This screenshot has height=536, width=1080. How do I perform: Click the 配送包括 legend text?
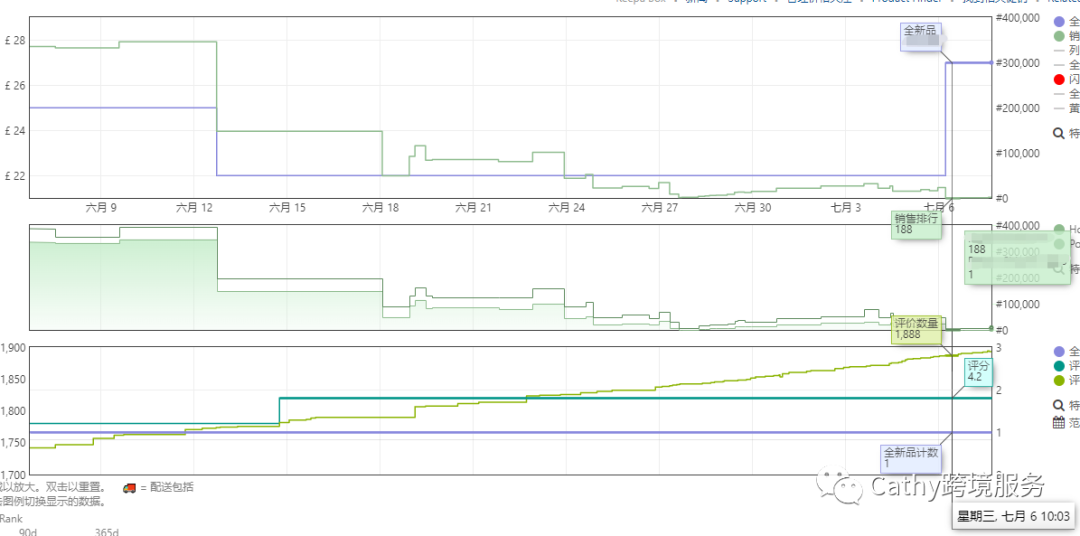pyautogui.click(x=172, y=488)
